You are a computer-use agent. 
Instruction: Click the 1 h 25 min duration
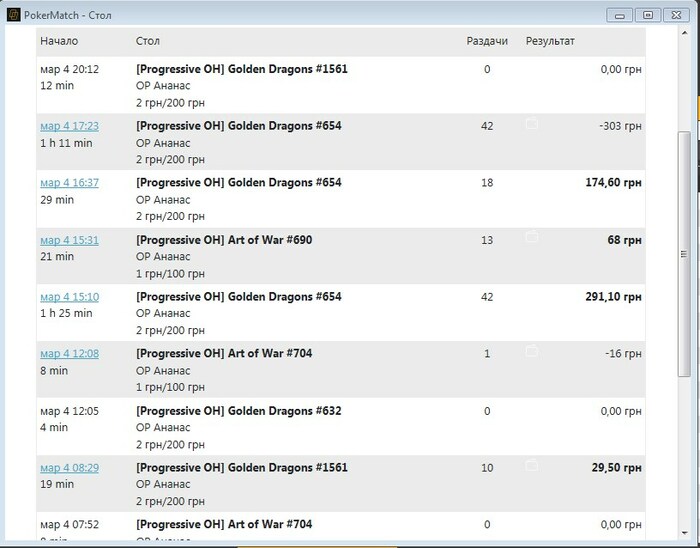point(67,313)
